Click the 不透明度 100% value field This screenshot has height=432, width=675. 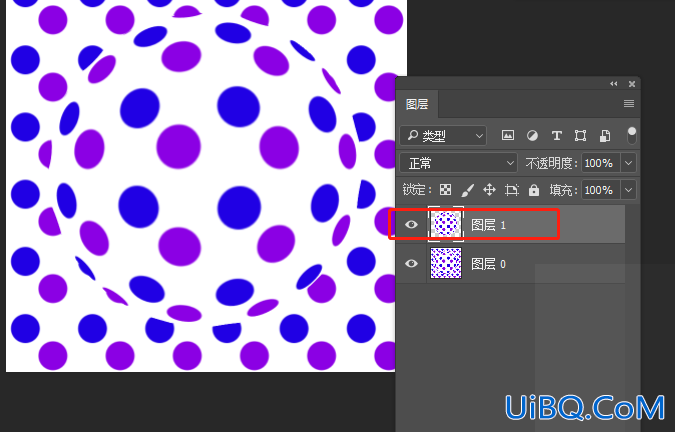601,163
